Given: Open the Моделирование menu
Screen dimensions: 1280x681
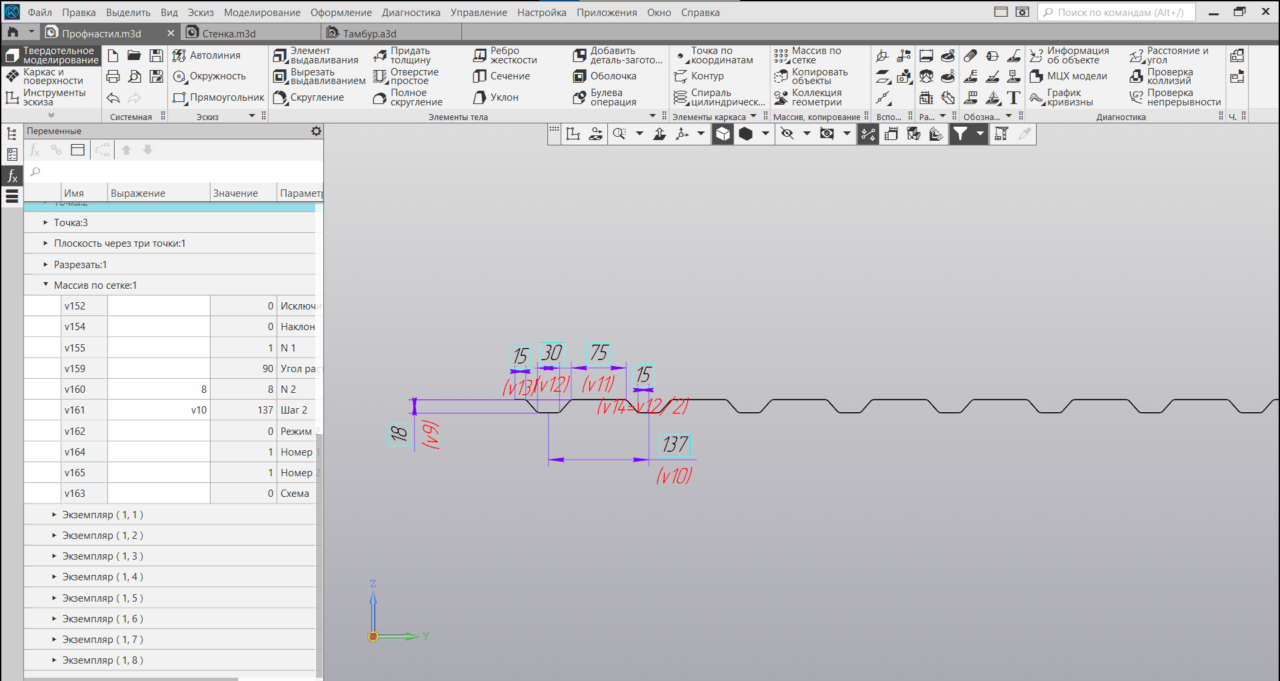Looking at the screenshot, I should click(262, 13).
